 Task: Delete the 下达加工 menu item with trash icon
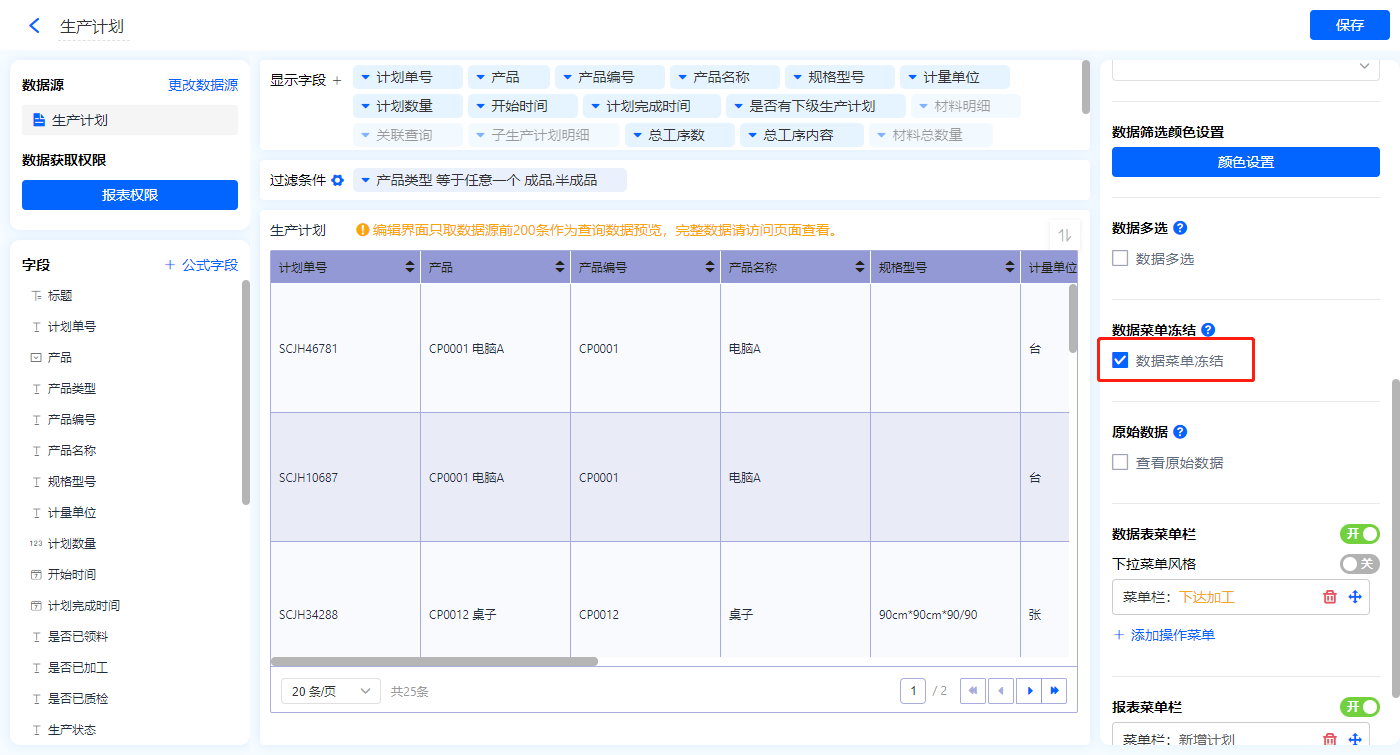point(1329,597)
